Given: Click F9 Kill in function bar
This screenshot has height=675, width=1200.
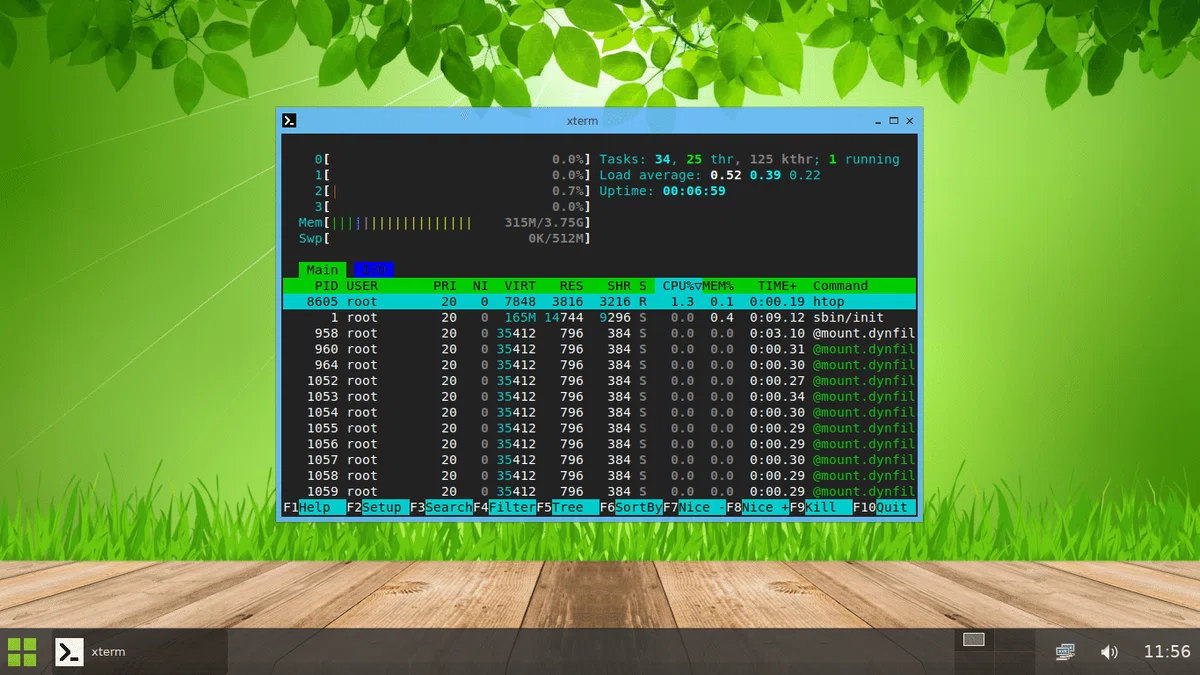Looking at the screenshot, I should coord(821,507).
